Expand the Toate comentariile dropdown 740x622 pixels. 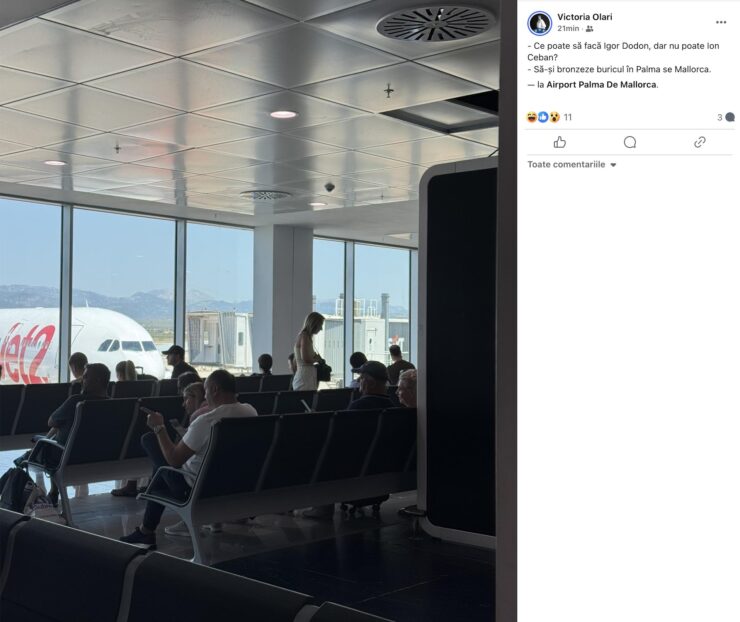572,165
